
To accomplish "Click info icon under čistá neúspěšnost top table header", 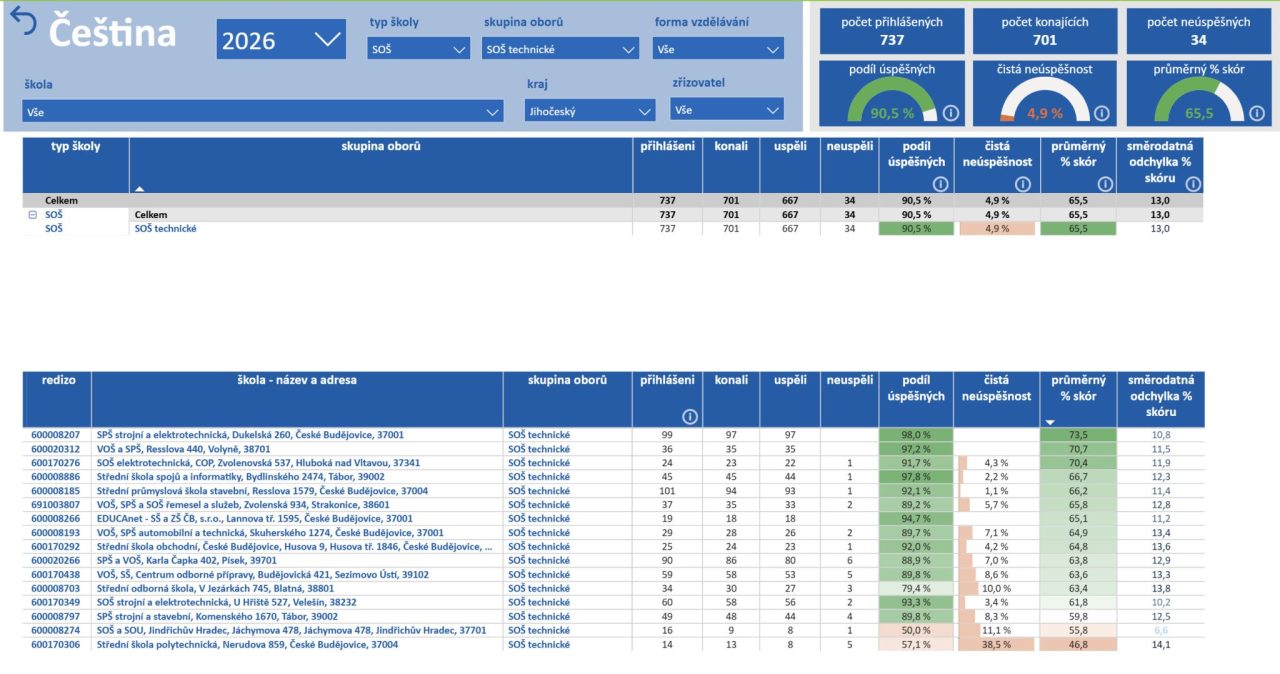I will click(x=1022, y=184).
